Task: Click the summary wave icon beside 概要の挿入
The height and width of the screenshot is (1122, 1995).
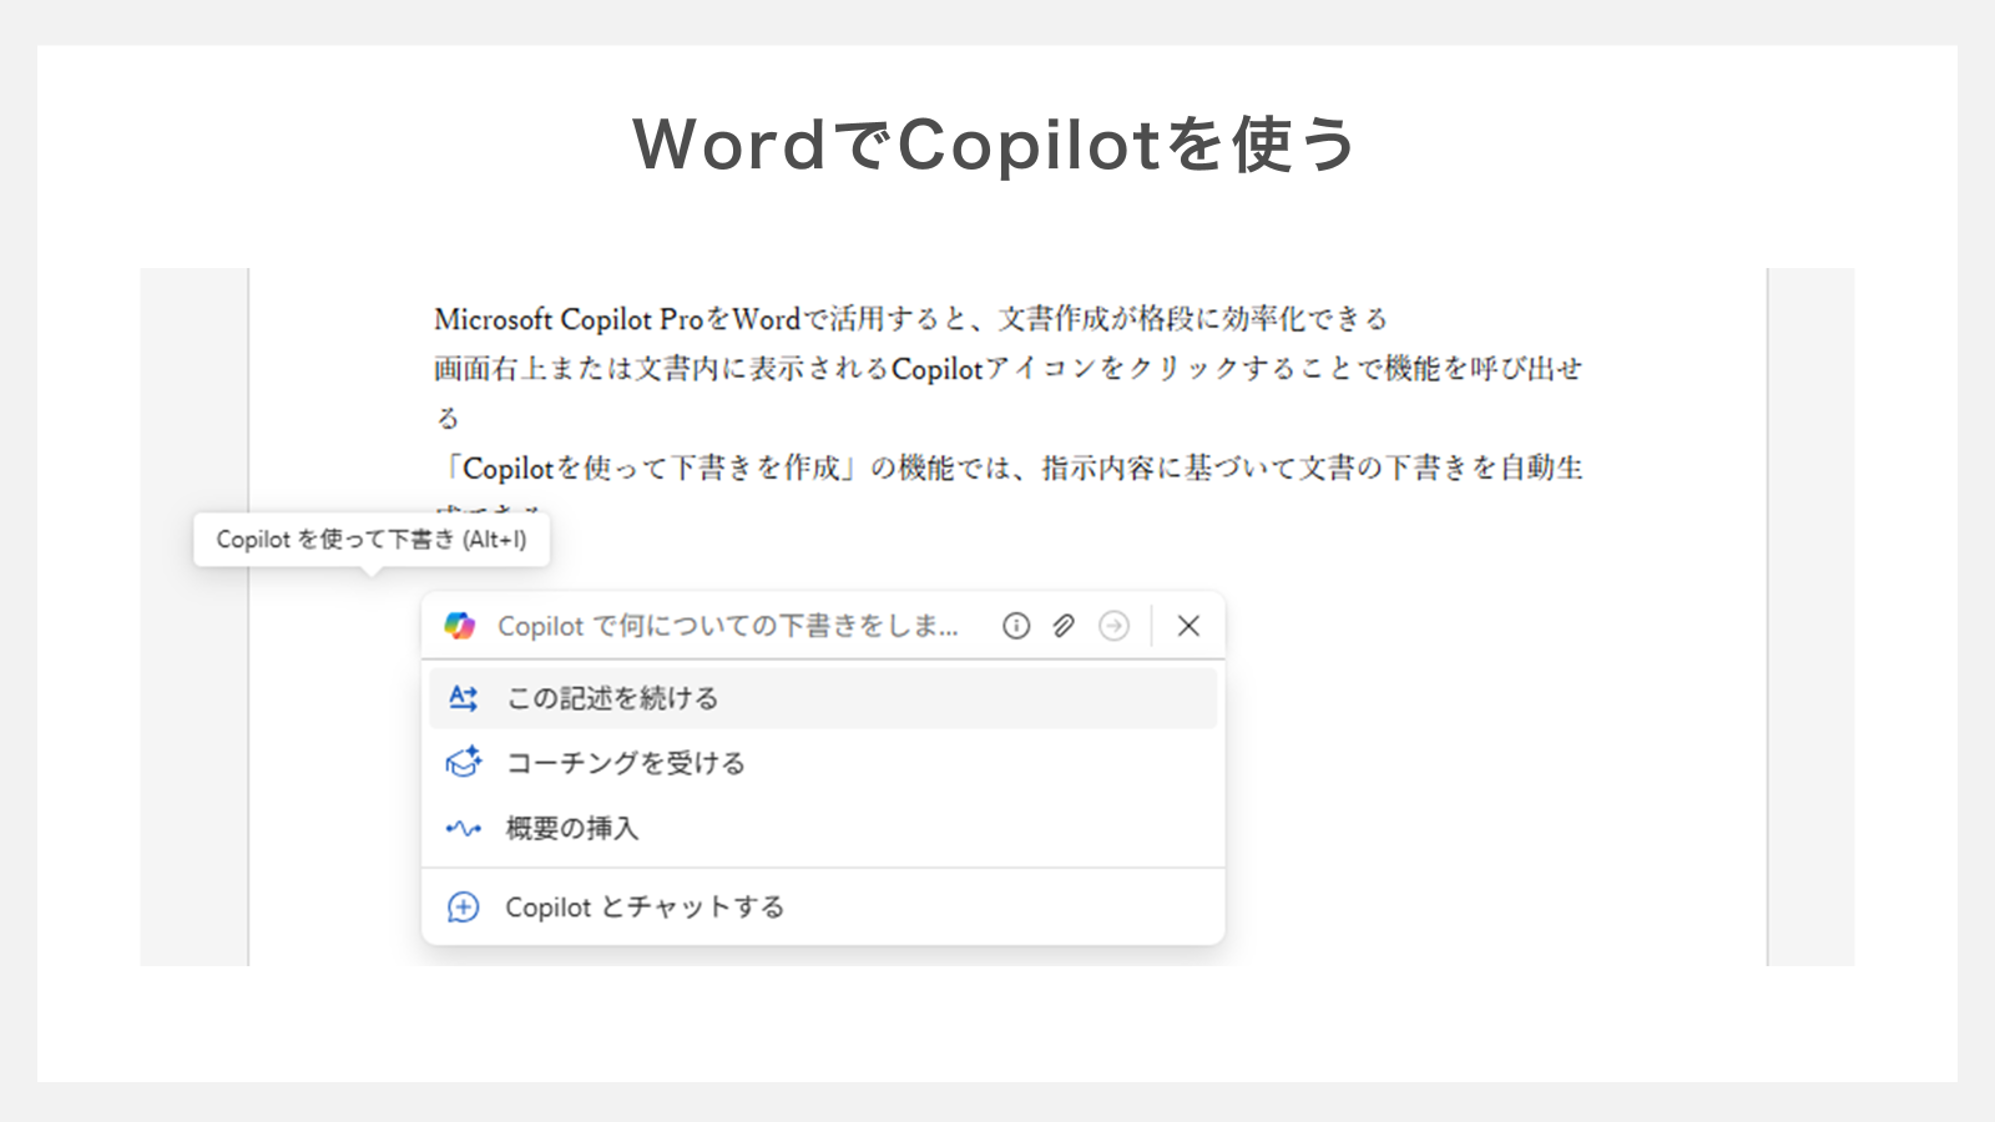Action: 463,828
